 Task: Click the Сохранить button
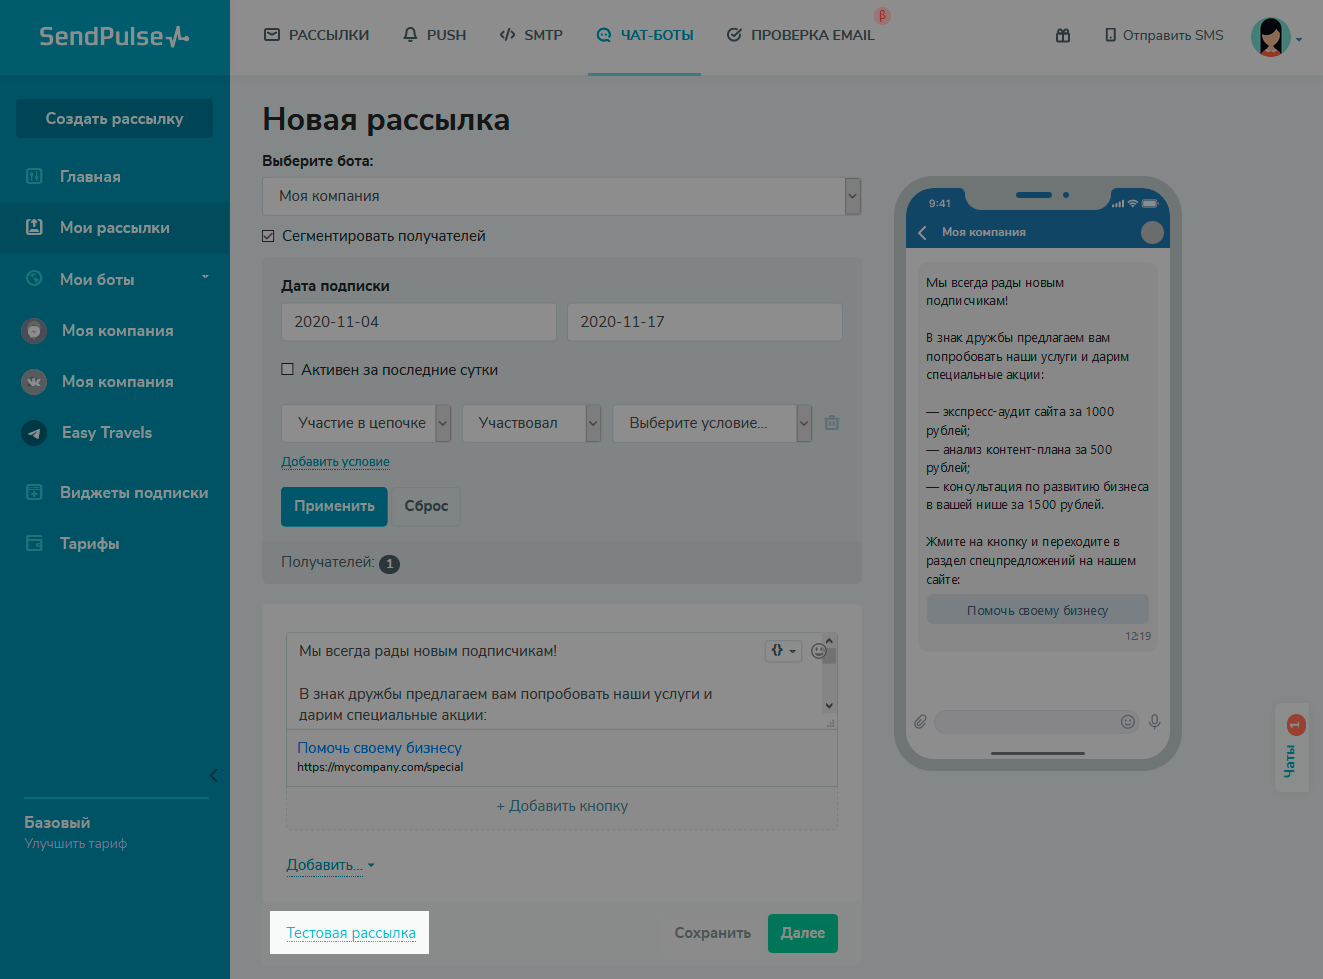pyautogui.click(x=712, y=933)
